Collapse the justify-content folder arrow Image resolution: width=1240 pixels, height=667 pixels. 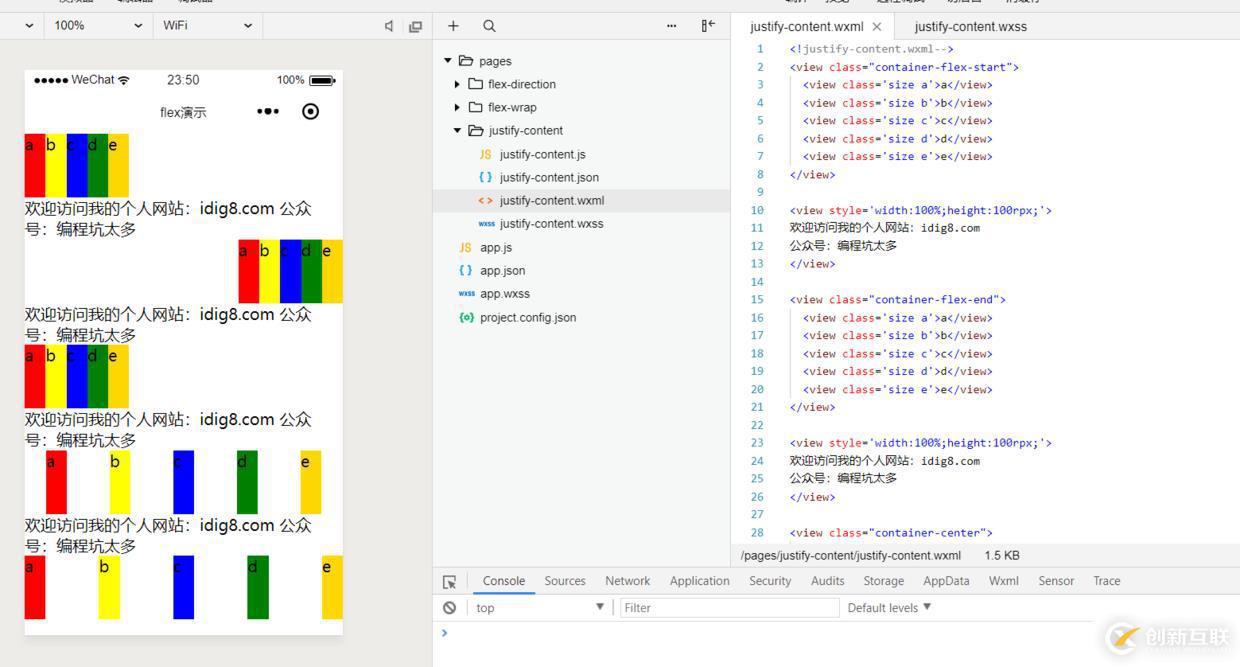coord(457,130)
